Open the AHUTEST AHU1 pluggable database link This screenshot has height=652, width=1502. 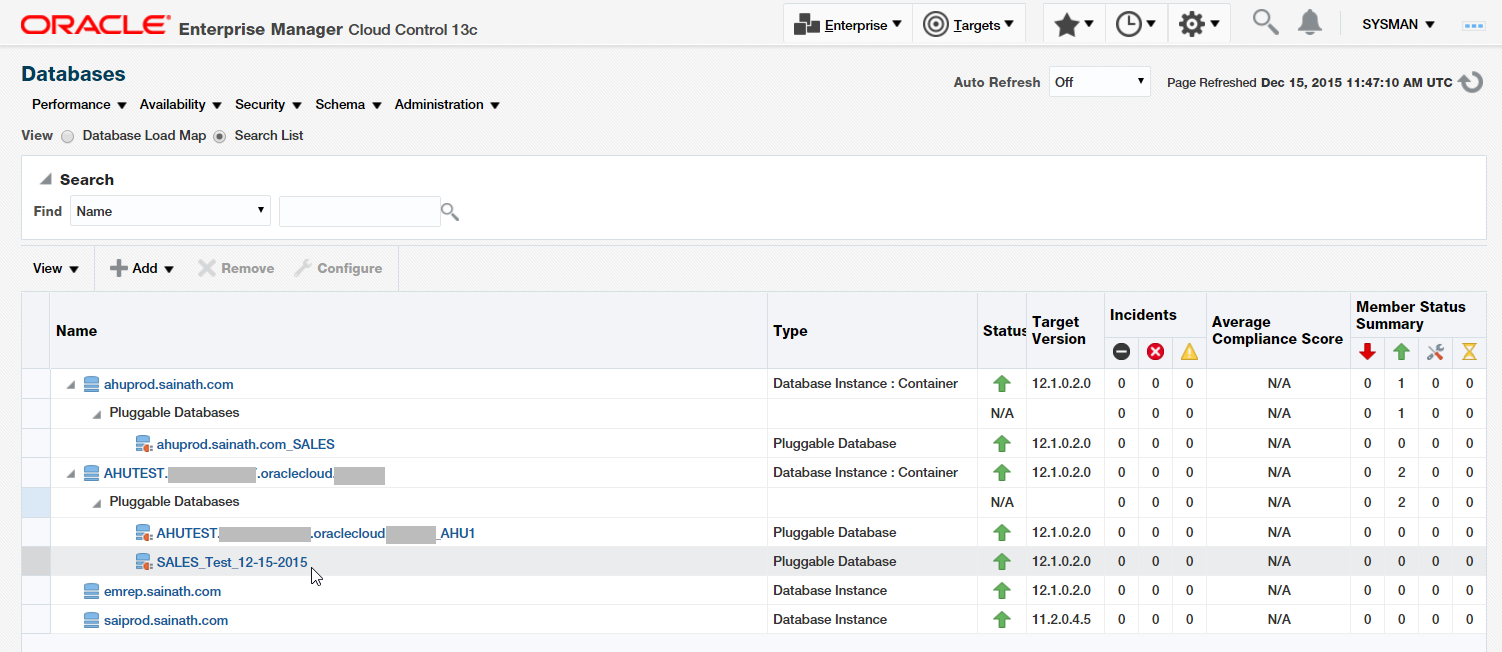pyautogui.click(x=316, y=533)
